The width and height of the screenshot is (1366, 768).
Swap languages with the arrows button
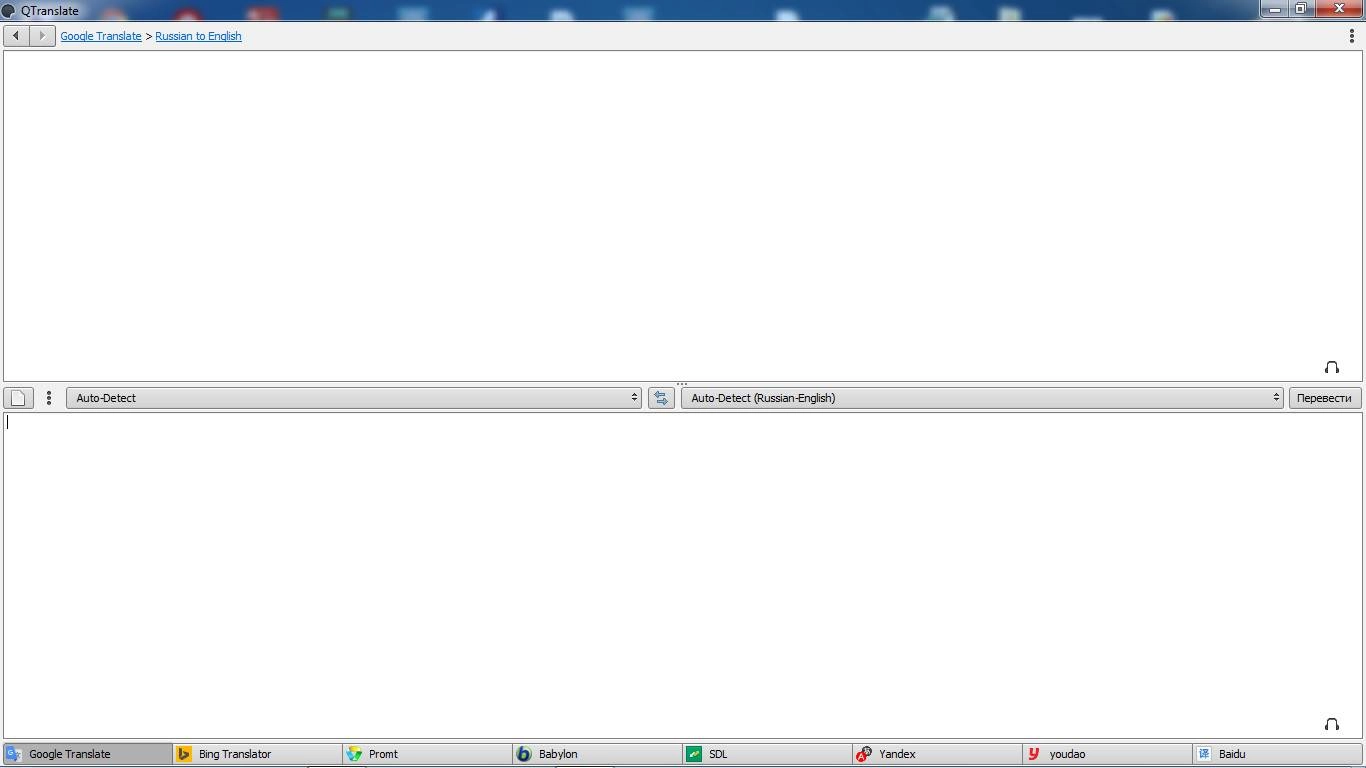point(661,398)
